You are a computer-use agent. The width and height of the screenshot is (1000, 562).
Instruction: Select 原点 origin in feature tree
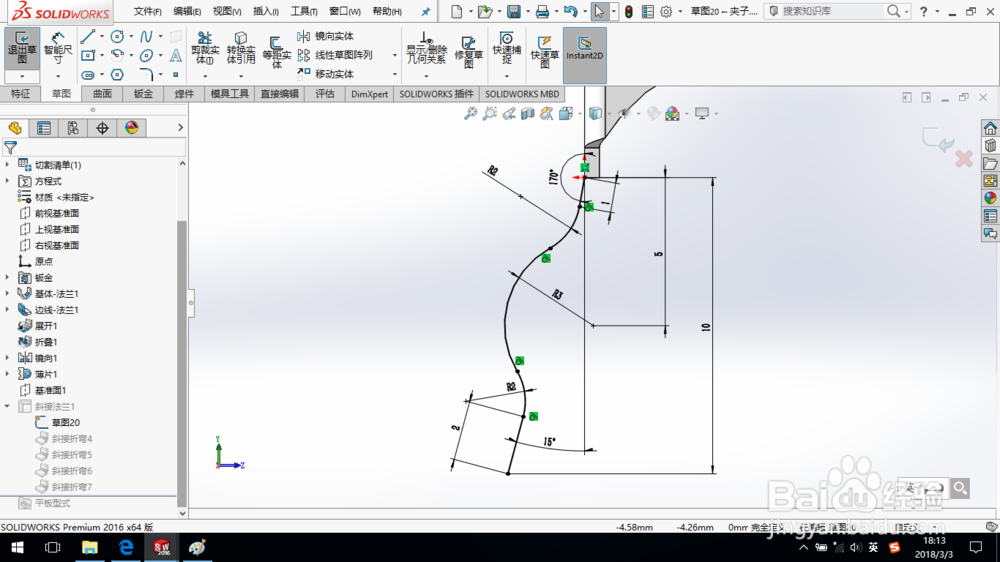pos(36,262)
